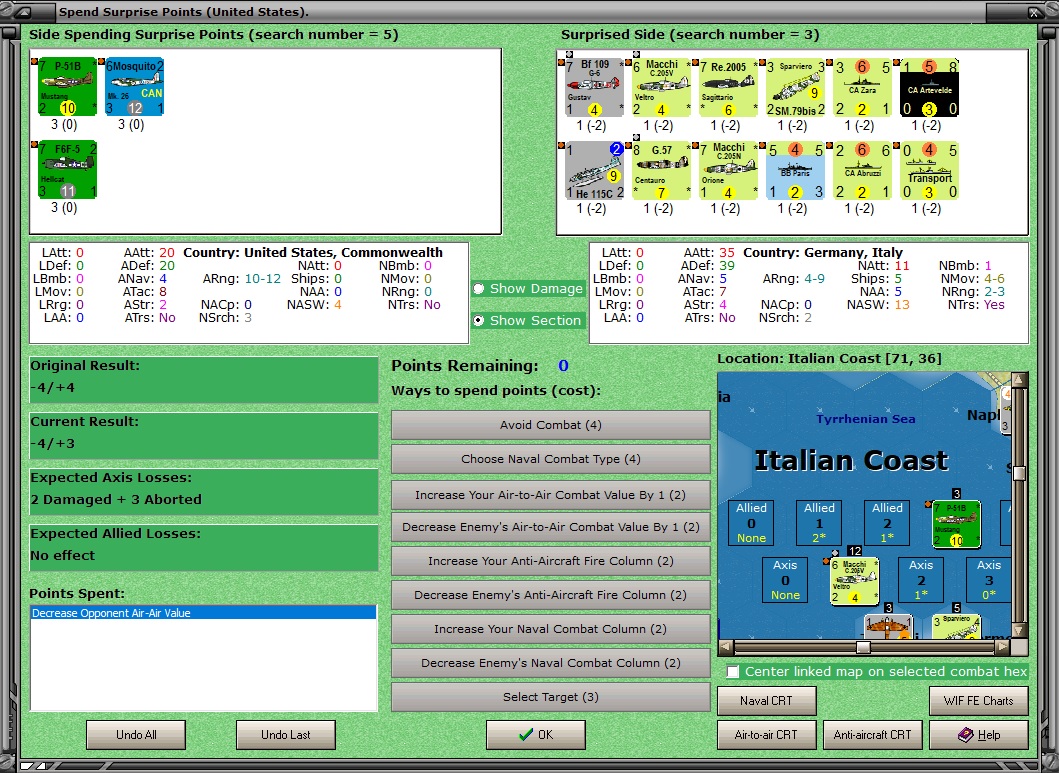Open the Naval CRT chart
The height and width of the screenshot is (773, 1059).
click(767, 701)
